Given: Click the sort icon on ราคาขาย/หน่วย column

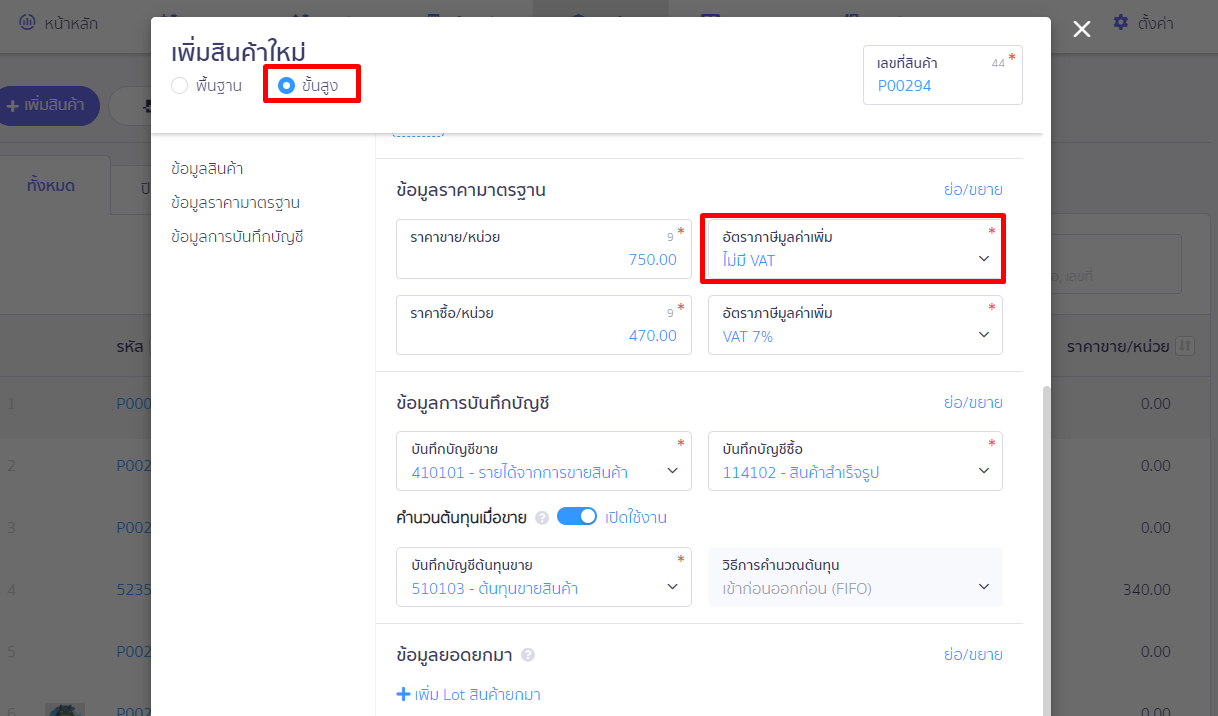Looking at the screenshot, I should pyautogui.click(x=1185, y=346).
